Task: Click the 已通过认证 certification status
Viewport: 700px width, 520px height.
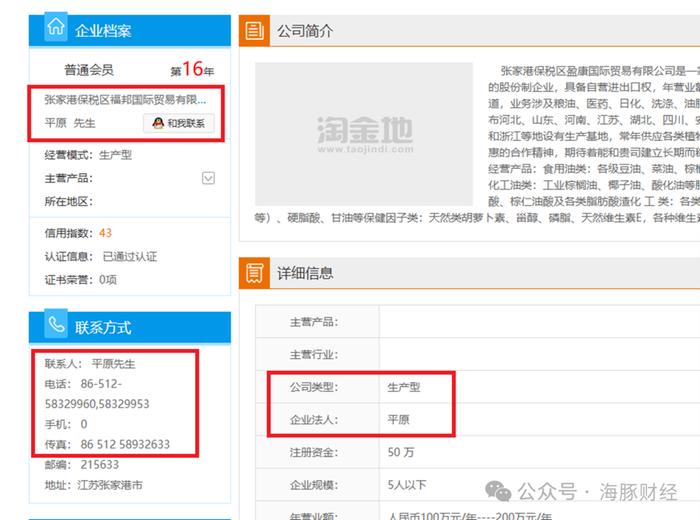Action: [130, 257]
